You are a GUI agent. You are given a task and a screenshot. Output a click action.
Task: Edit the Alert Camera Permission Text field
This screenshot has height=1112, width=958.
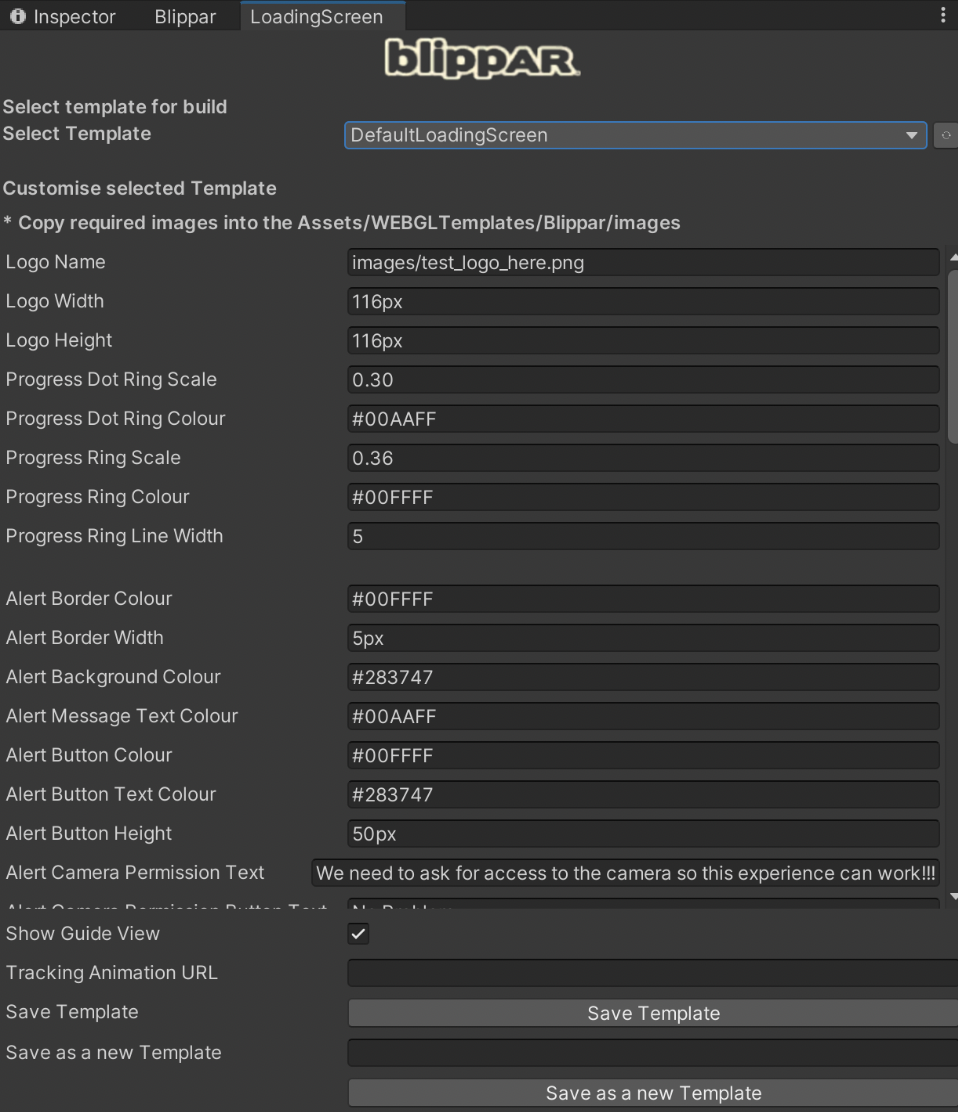626,873
